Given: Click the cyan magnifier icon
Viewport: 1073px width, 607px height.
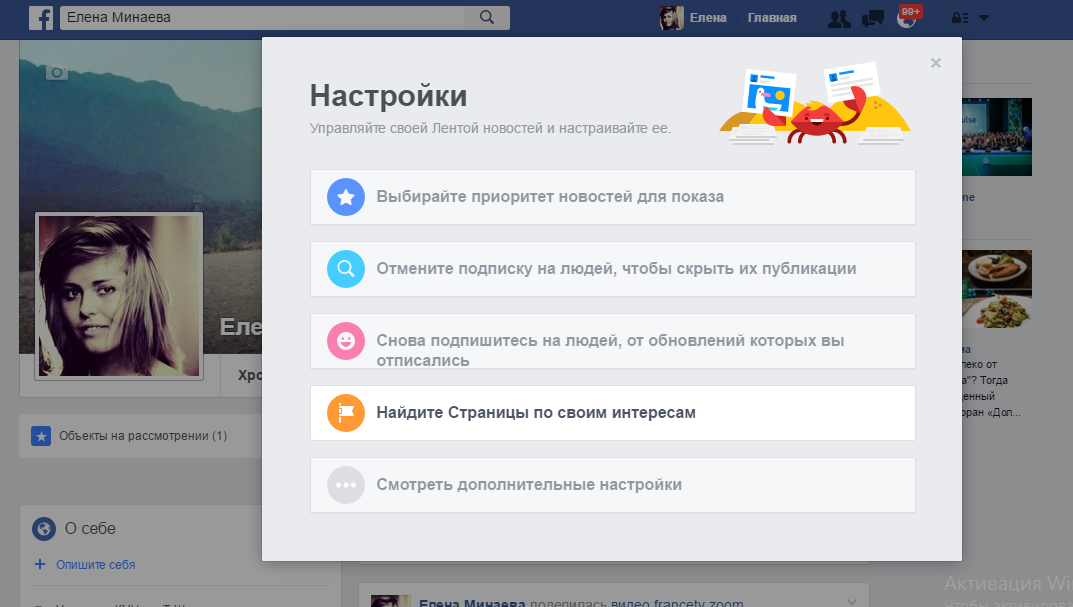Looking at the screenshot, I should (346, 269).
